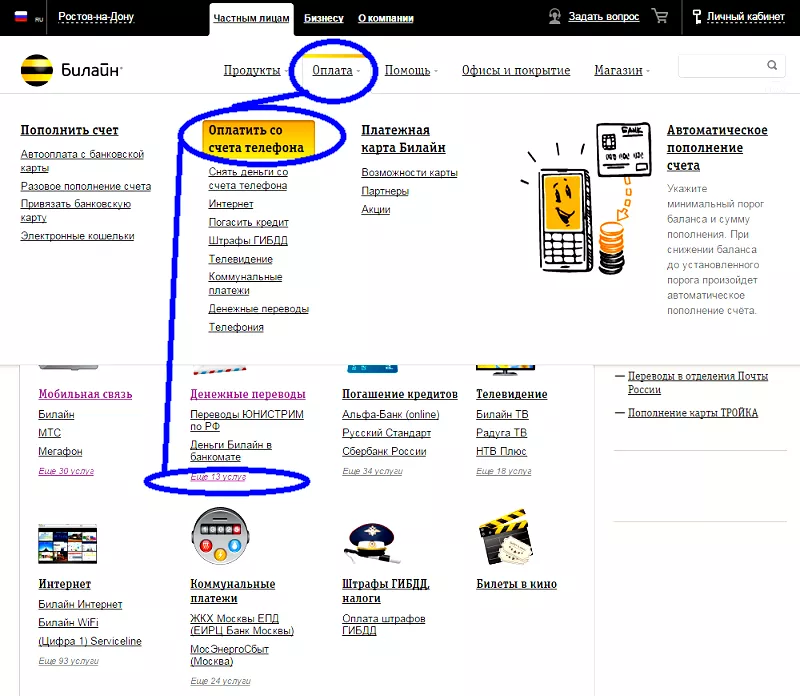Open the Платежная карта Билайн link
Viewport: 800px width, 696px height.
(403, 139)
